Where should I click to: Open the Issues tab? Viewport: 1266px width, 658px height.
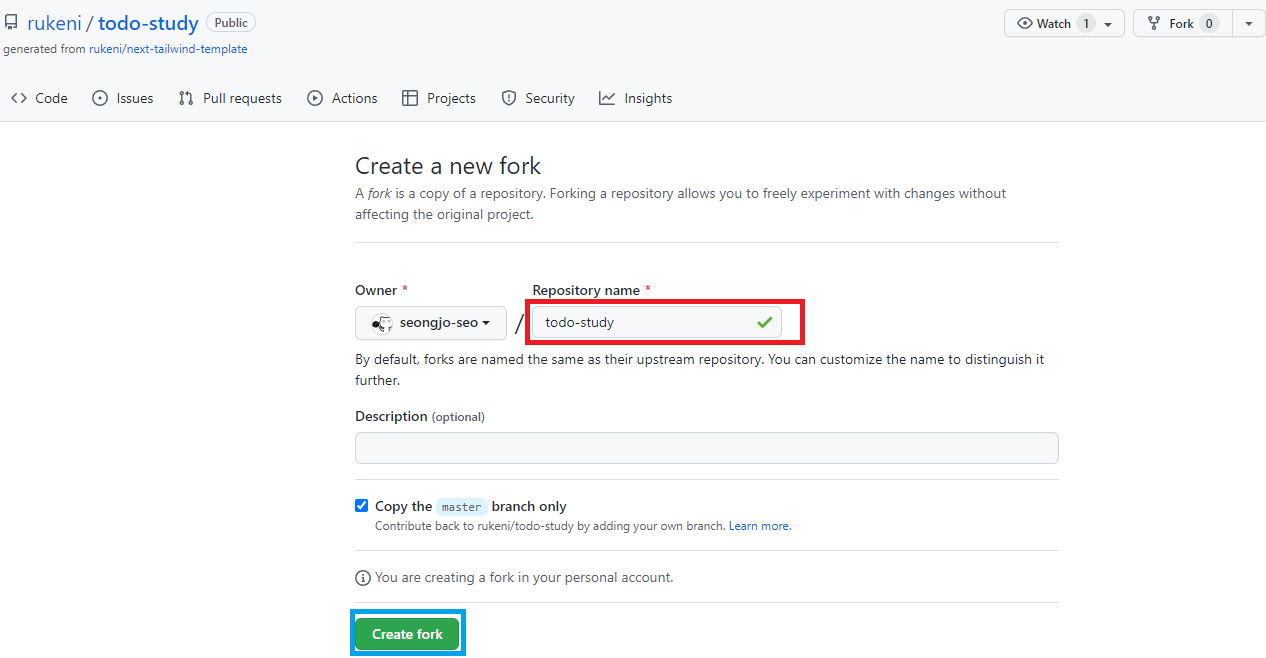click(123, 98)
